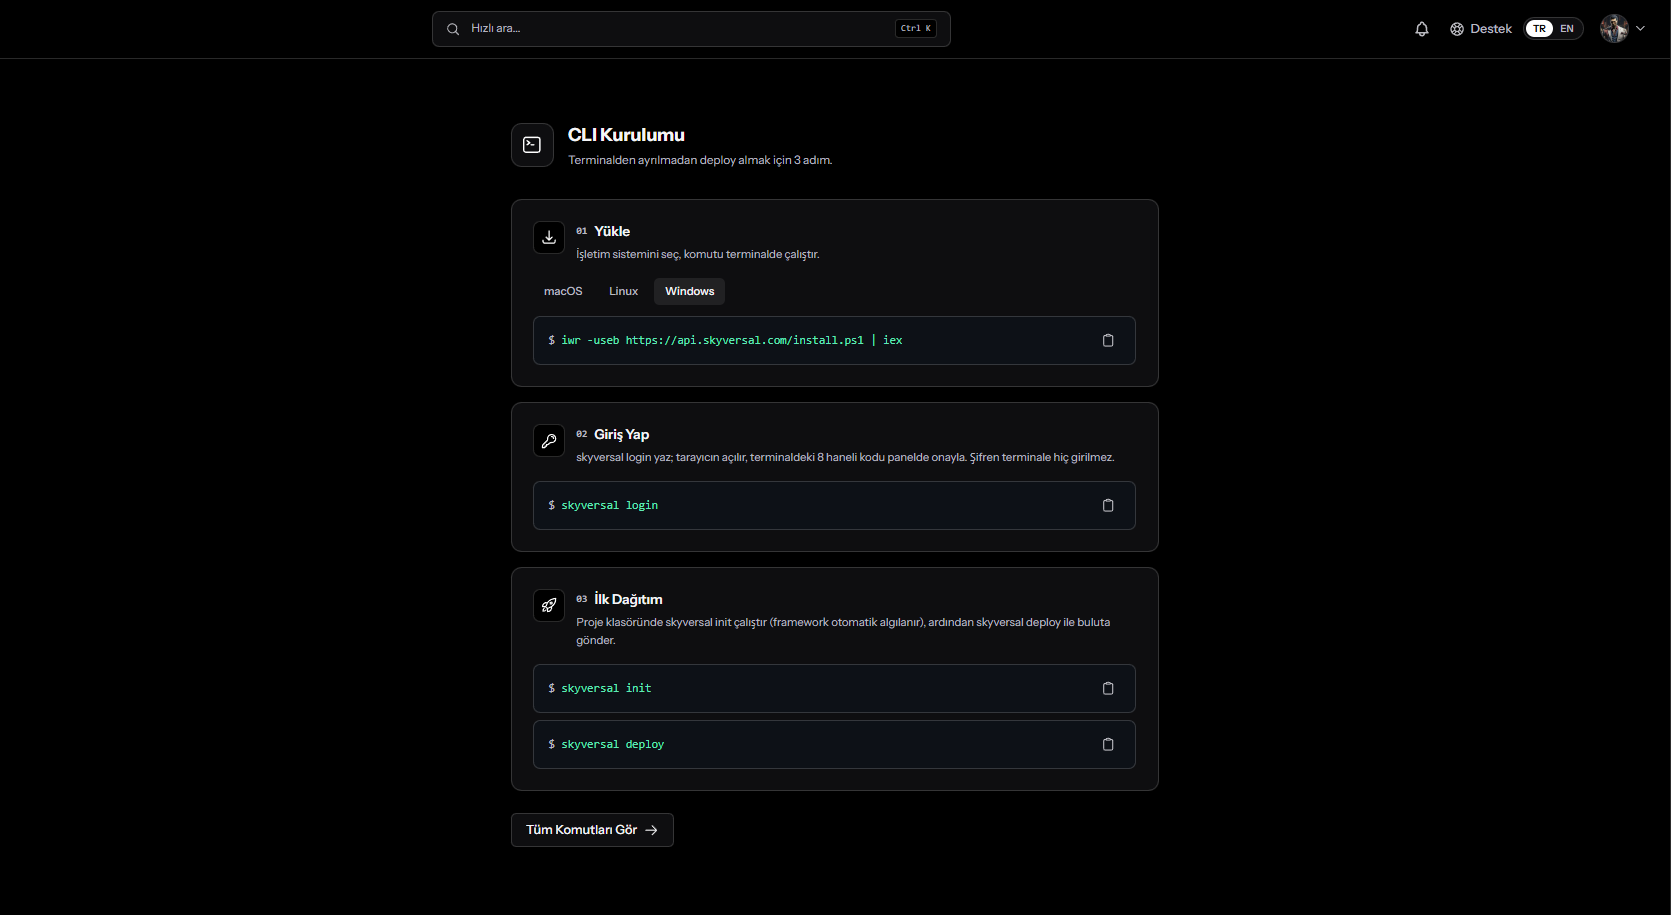Select the Windows tab
The image size is (1671, 915).
690,292
